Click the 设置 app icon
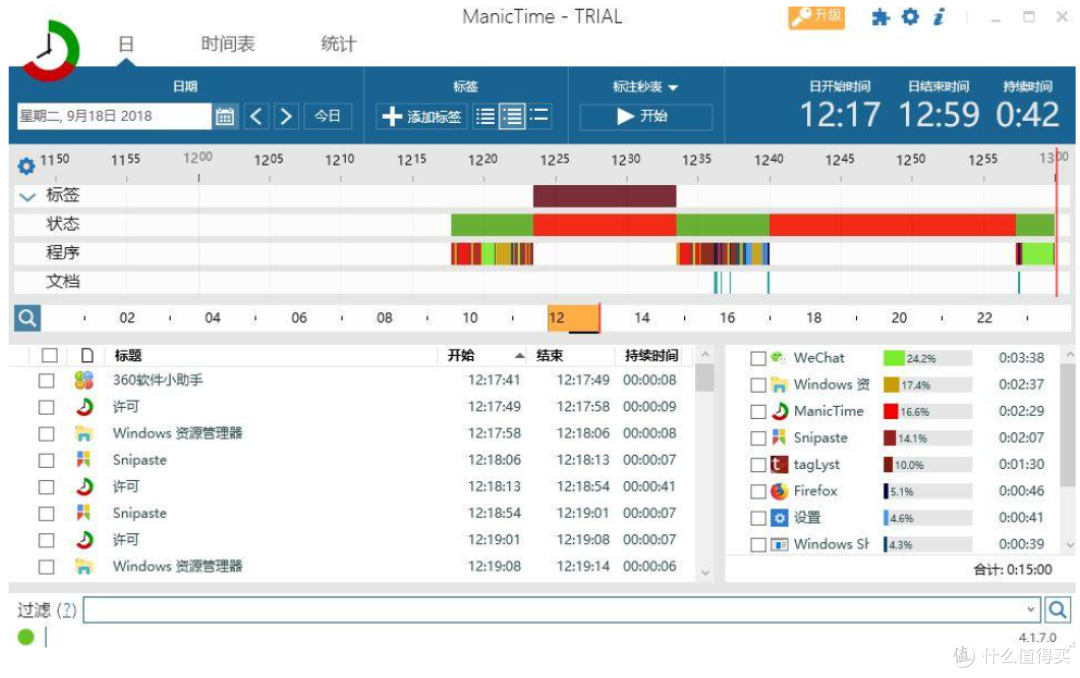The width and height of the screenshot is (1080, 678). [x=779, y=518]
